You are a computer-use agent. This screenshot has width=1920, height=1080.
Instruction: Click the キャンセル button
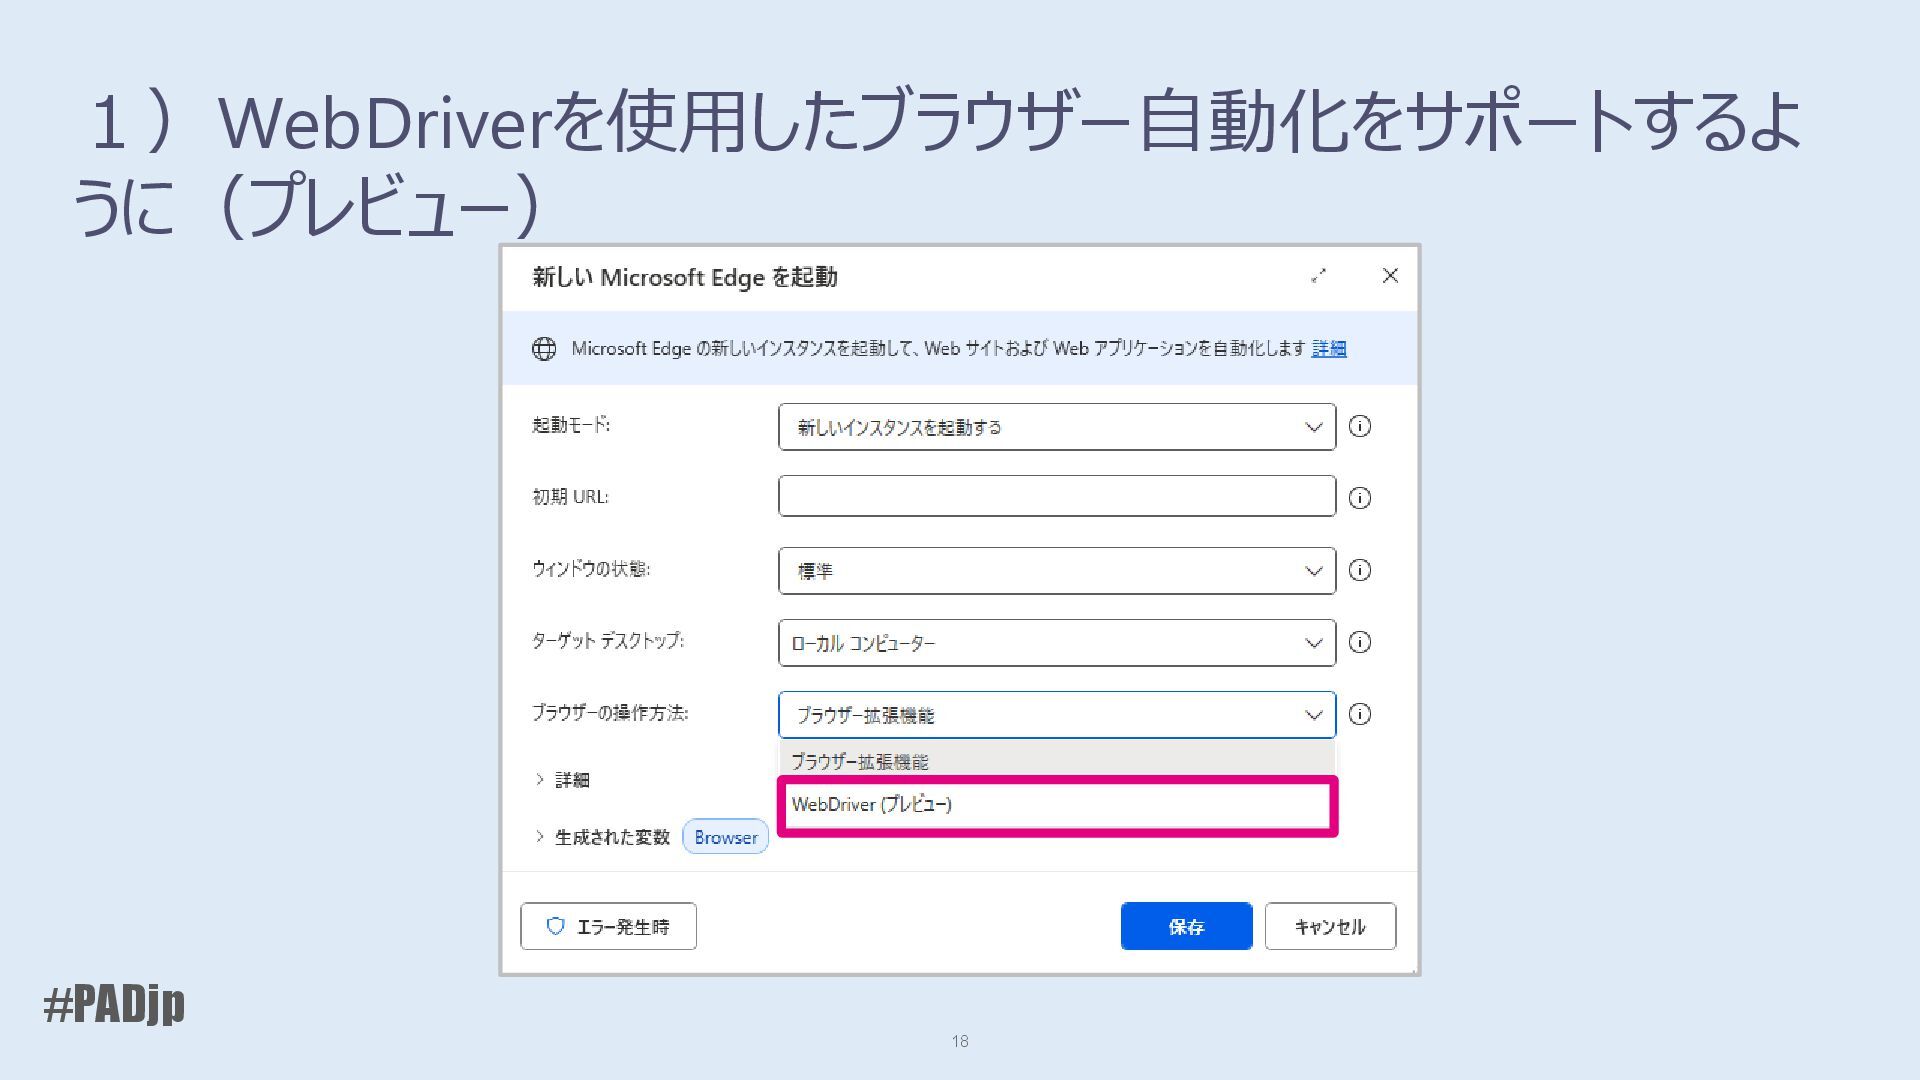(x=1329, y=926)
